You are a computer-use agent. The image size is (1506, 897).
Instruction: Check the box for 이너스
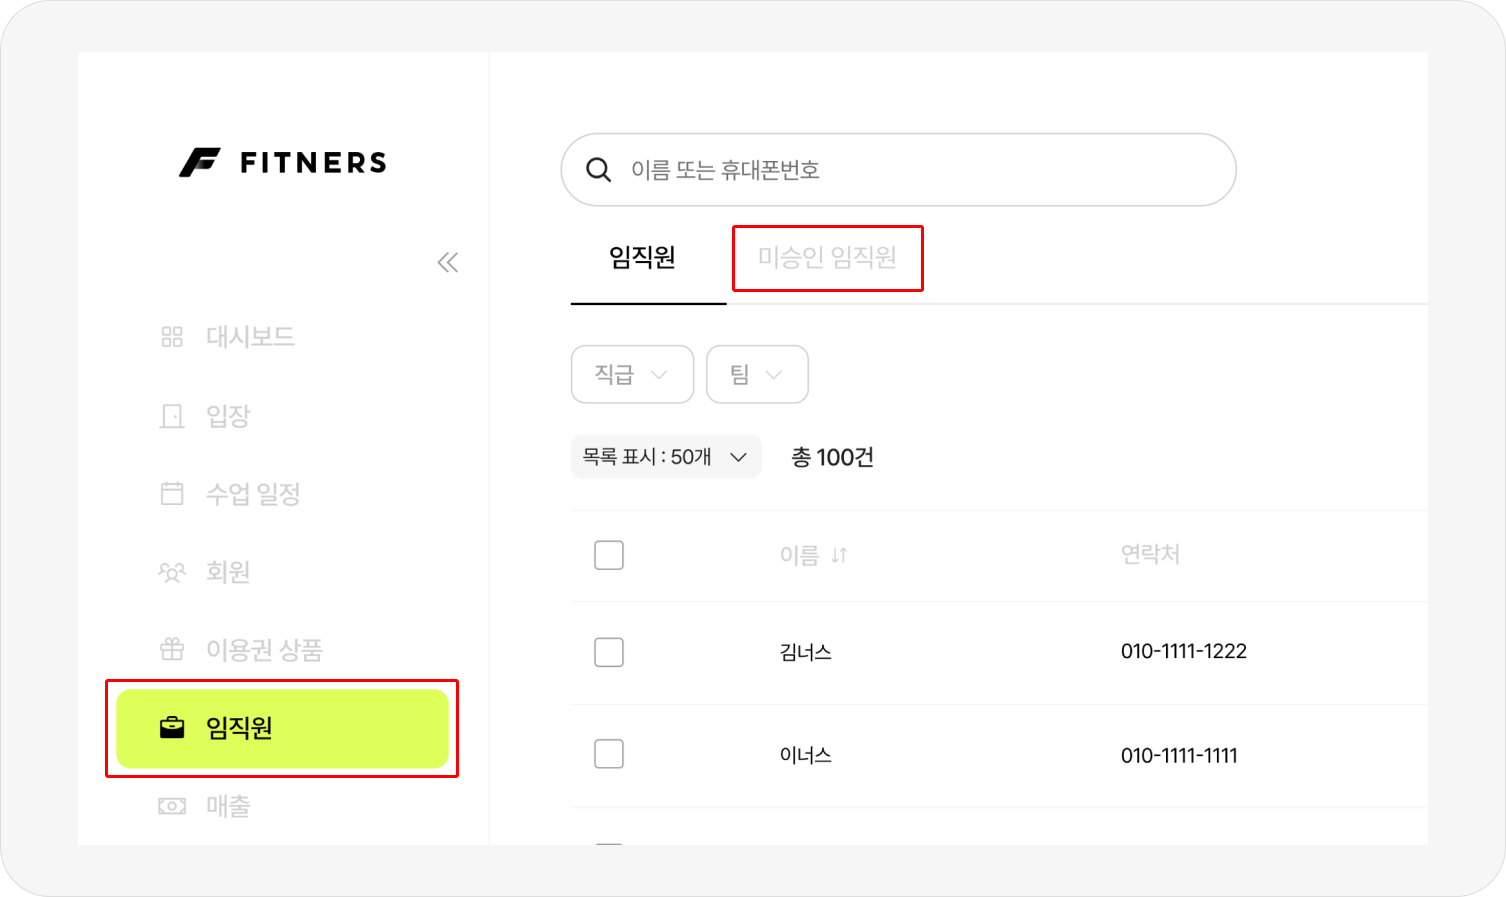[609, 754]
